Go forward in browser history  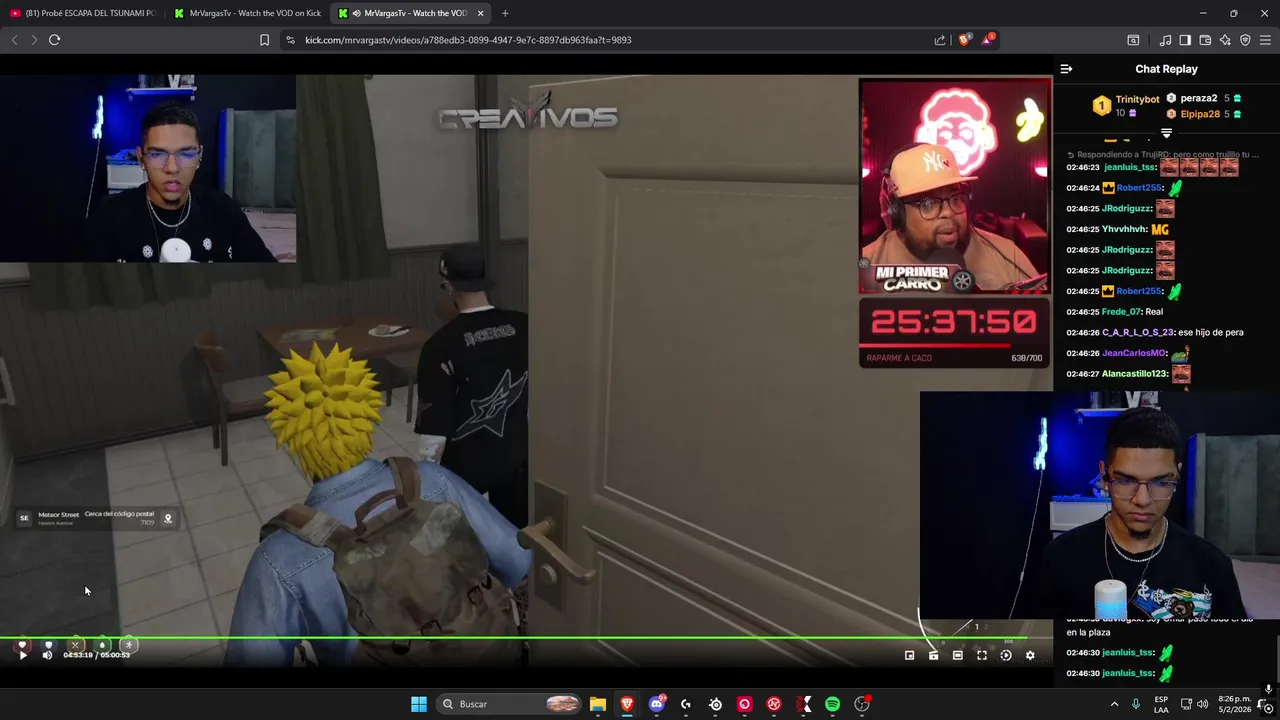33,40
